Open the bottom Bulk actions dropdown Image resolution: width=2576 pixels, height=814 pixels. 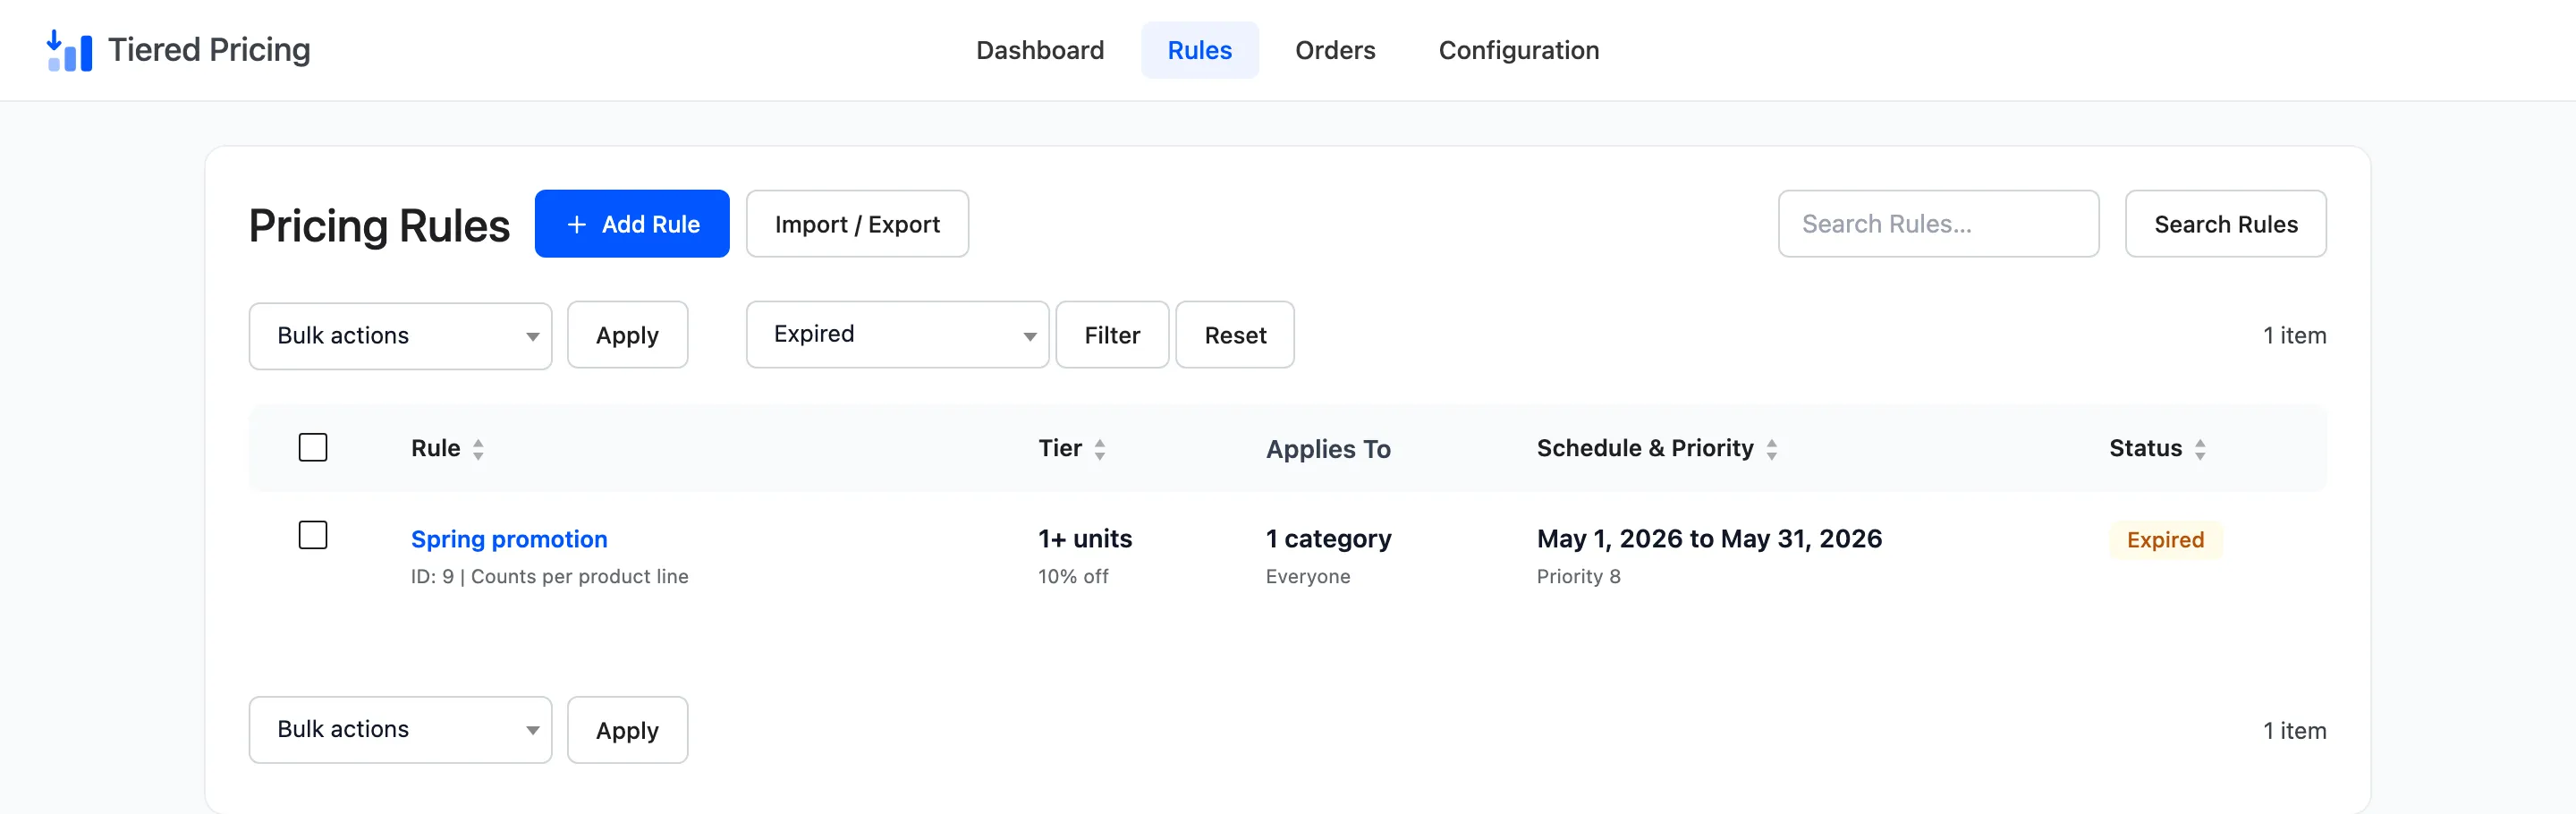click(400, 730)
